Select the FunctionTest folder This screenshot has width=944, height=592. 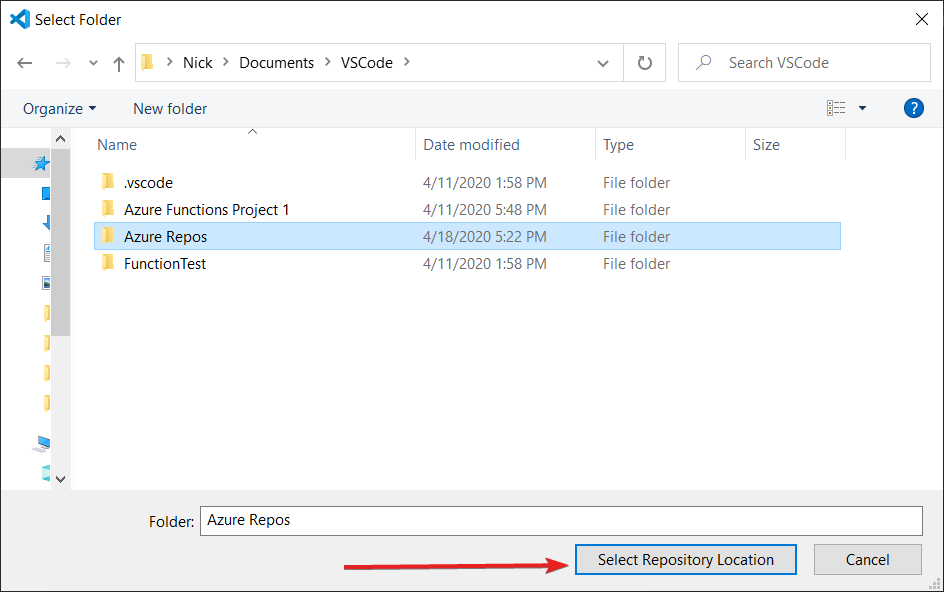click(x=165, y=264)
